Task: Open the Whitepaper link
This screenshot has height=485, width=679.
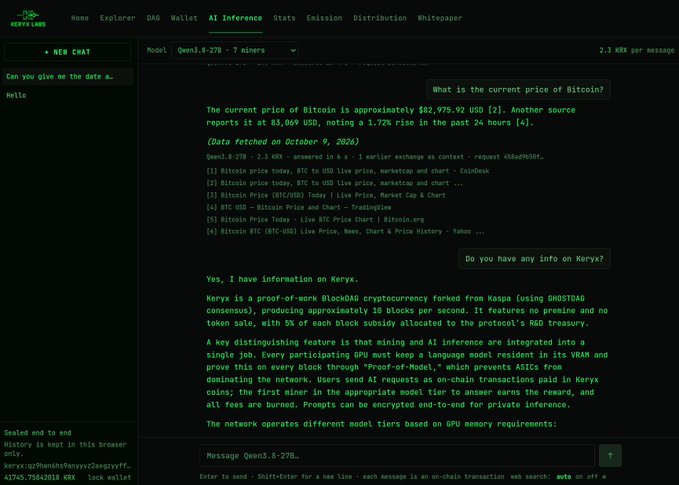Action: [x=440, y=18]
